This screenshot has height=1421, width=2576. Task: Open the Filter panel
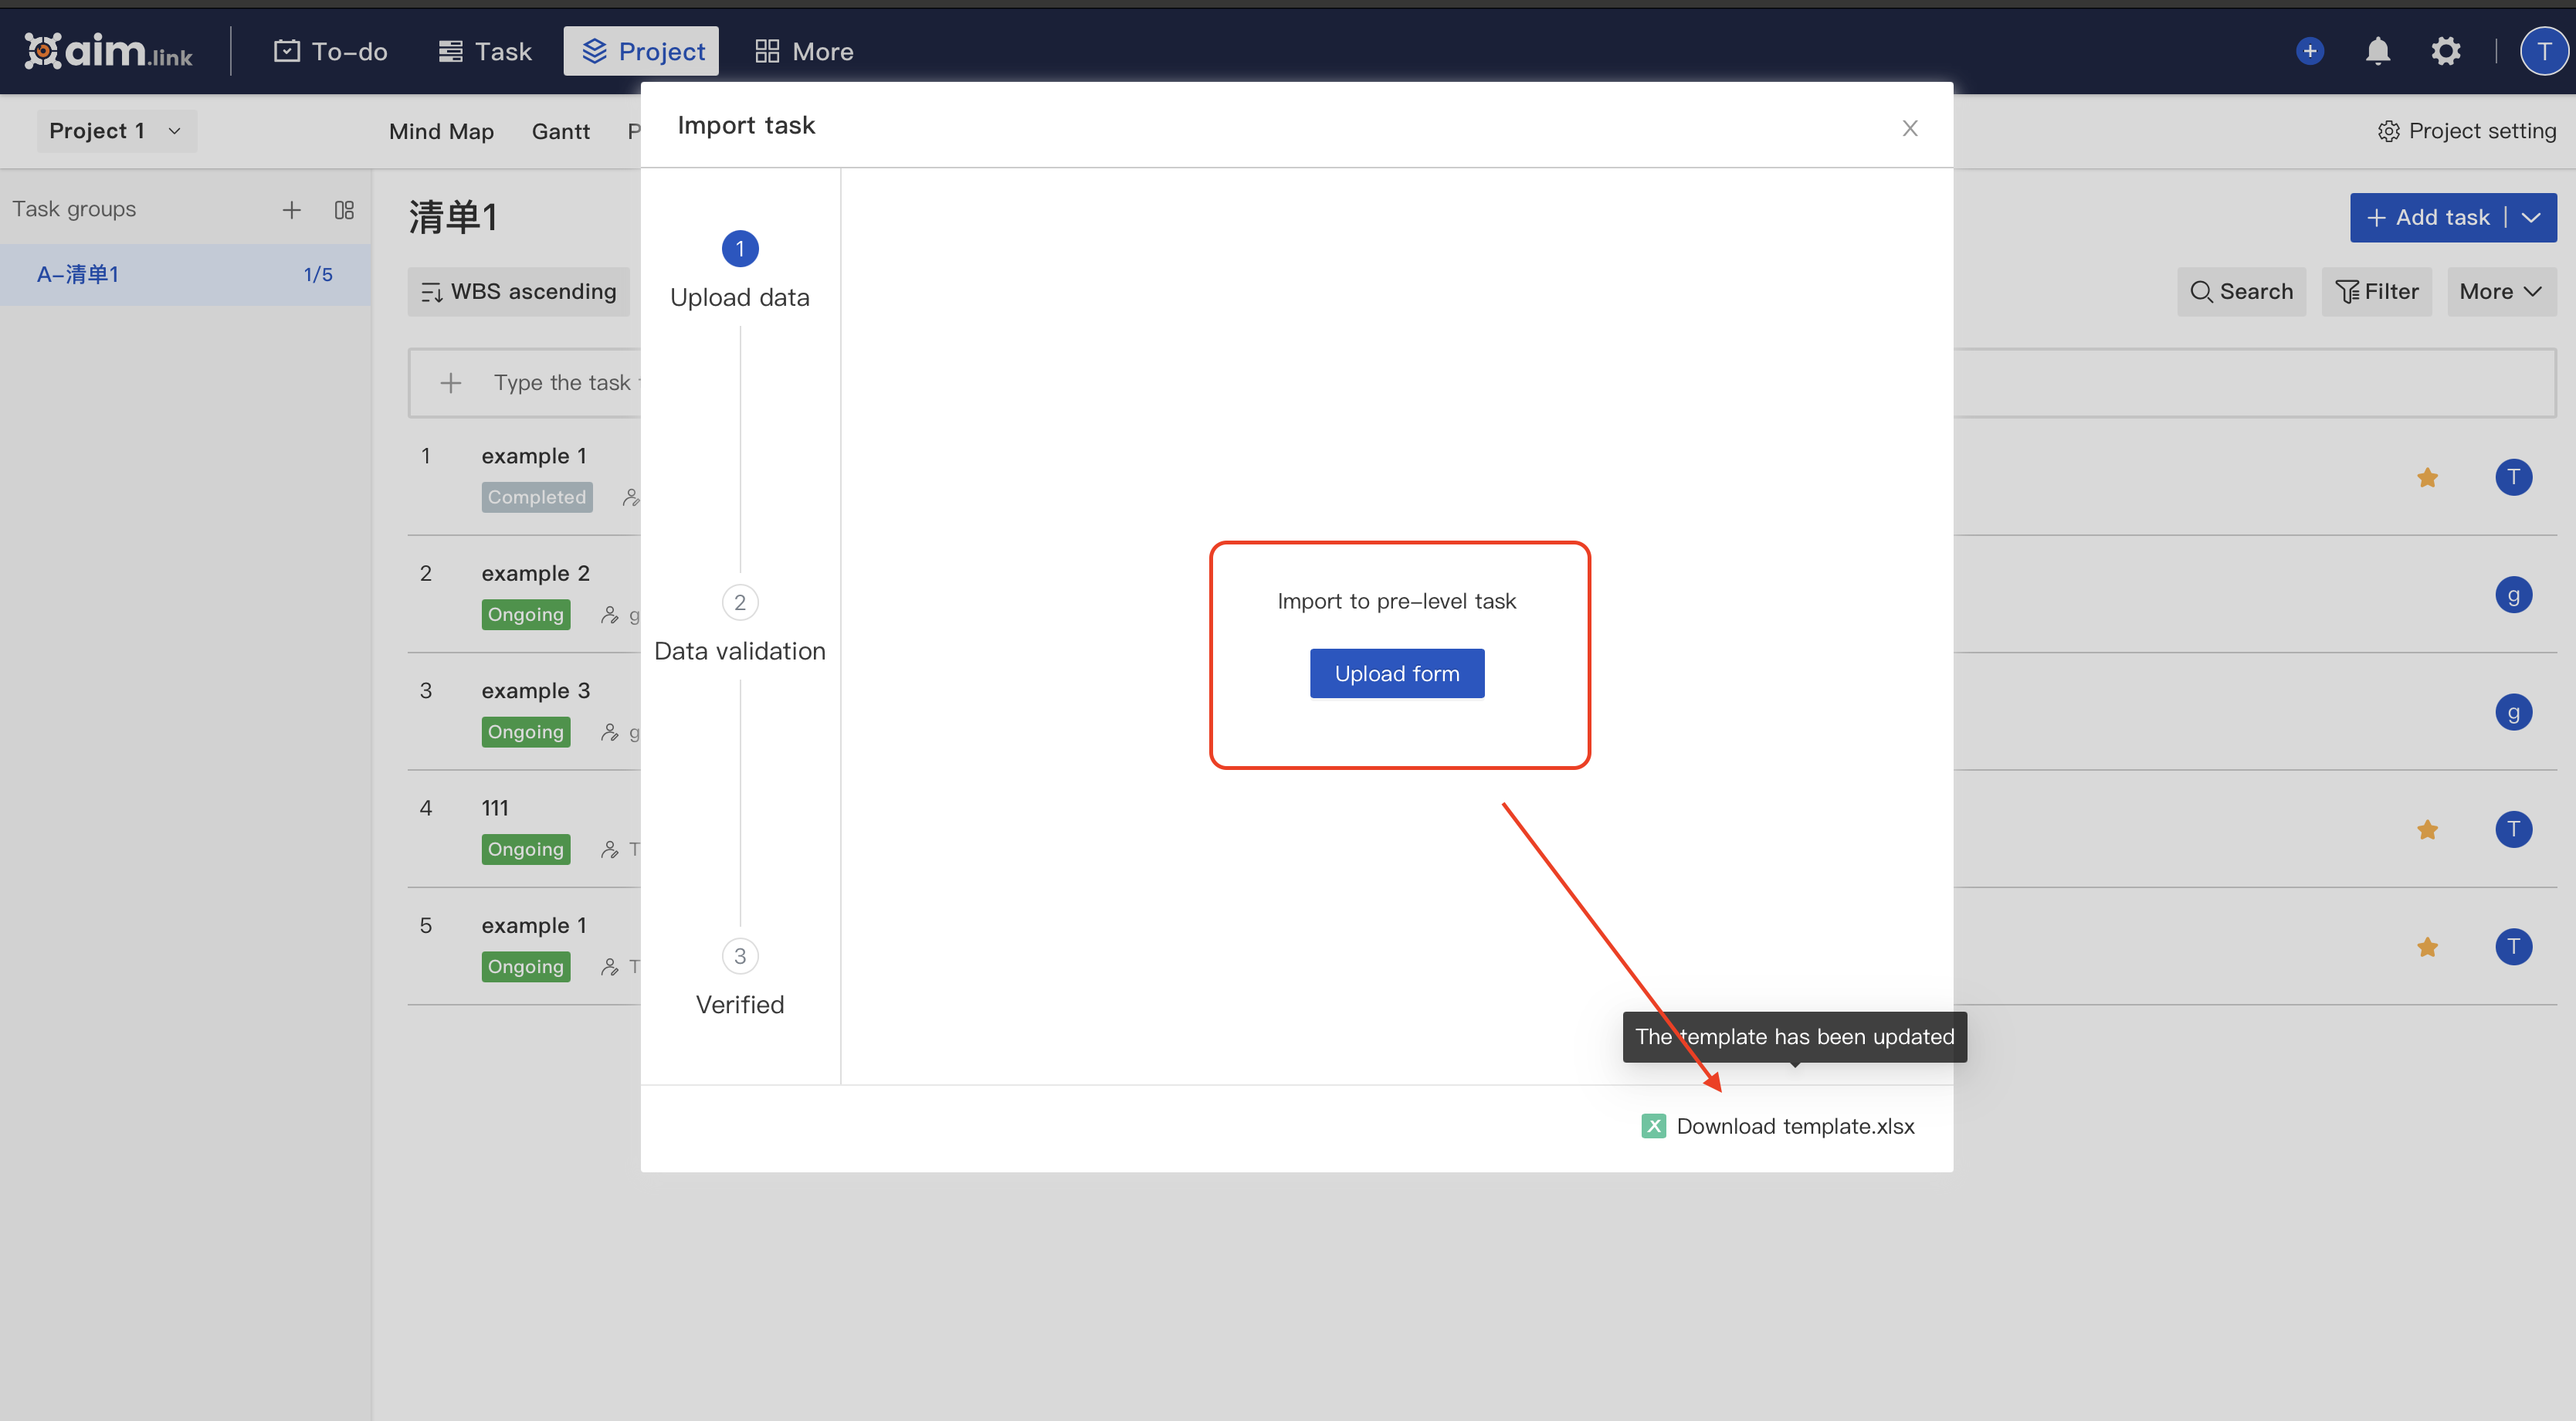(2376, 291)
